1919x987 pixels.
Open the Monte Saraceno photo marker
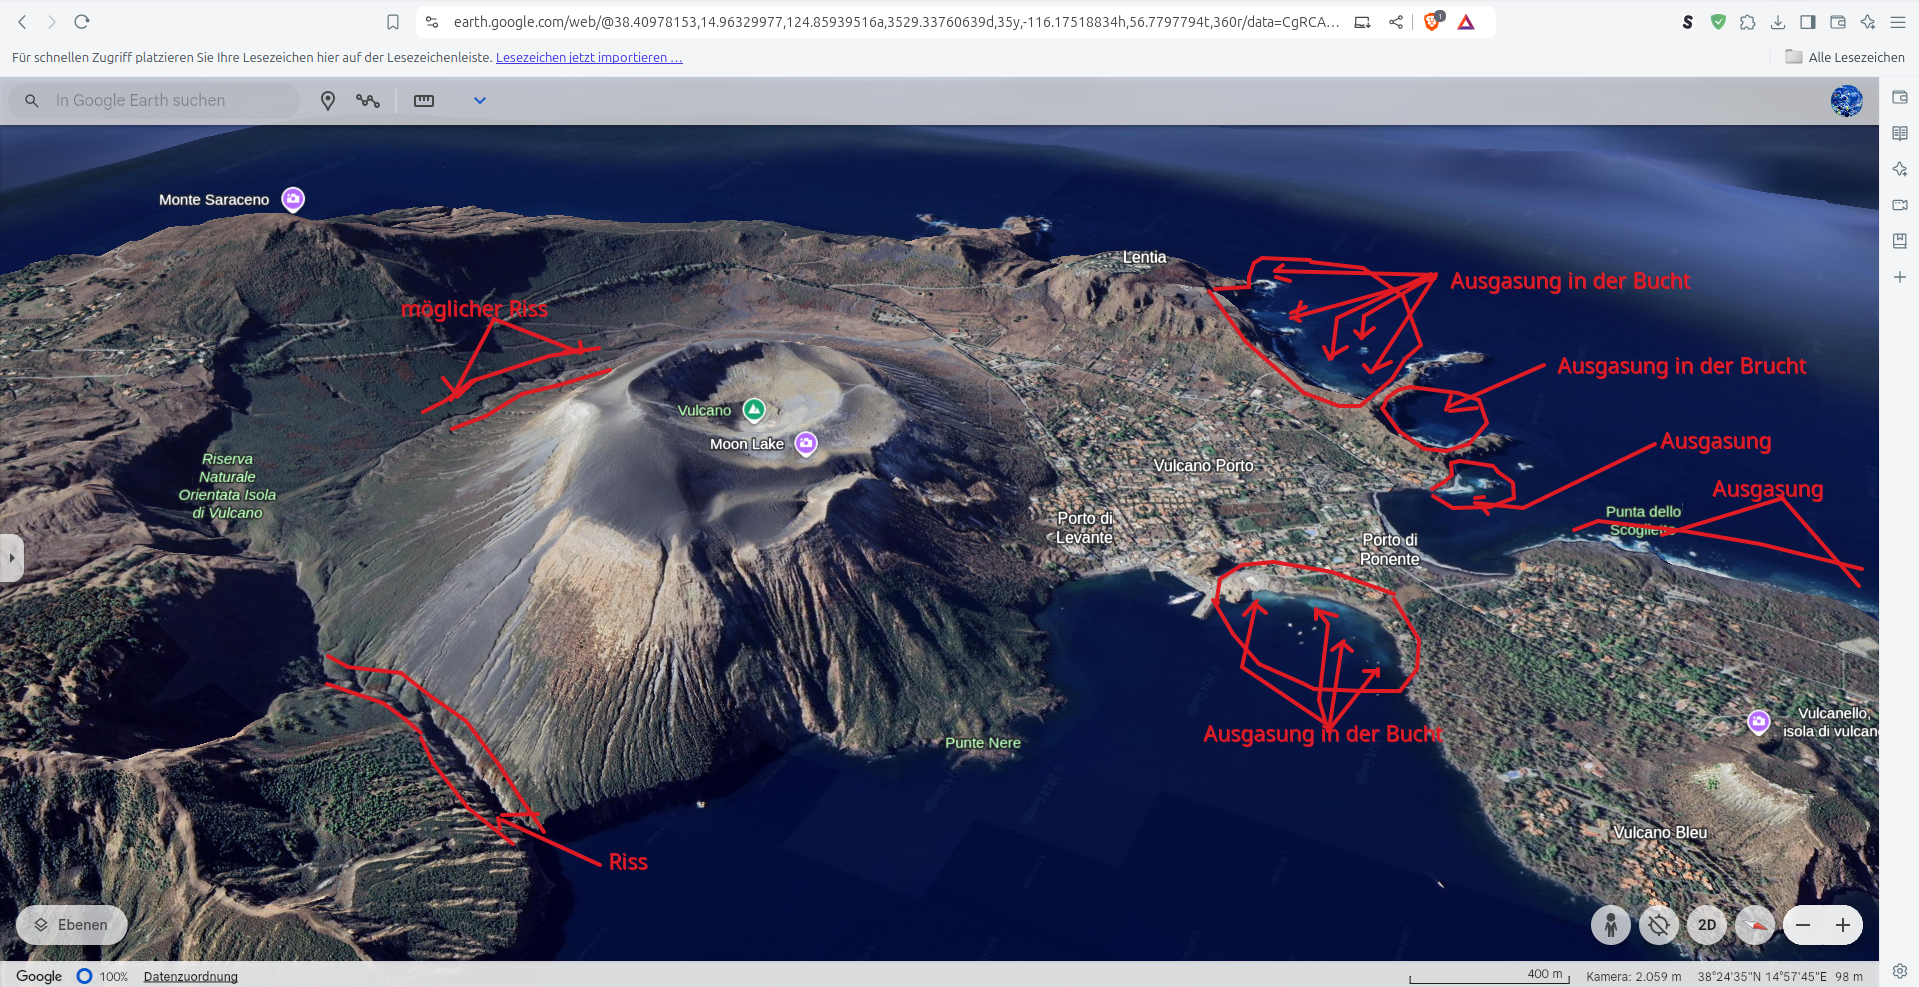293,199
